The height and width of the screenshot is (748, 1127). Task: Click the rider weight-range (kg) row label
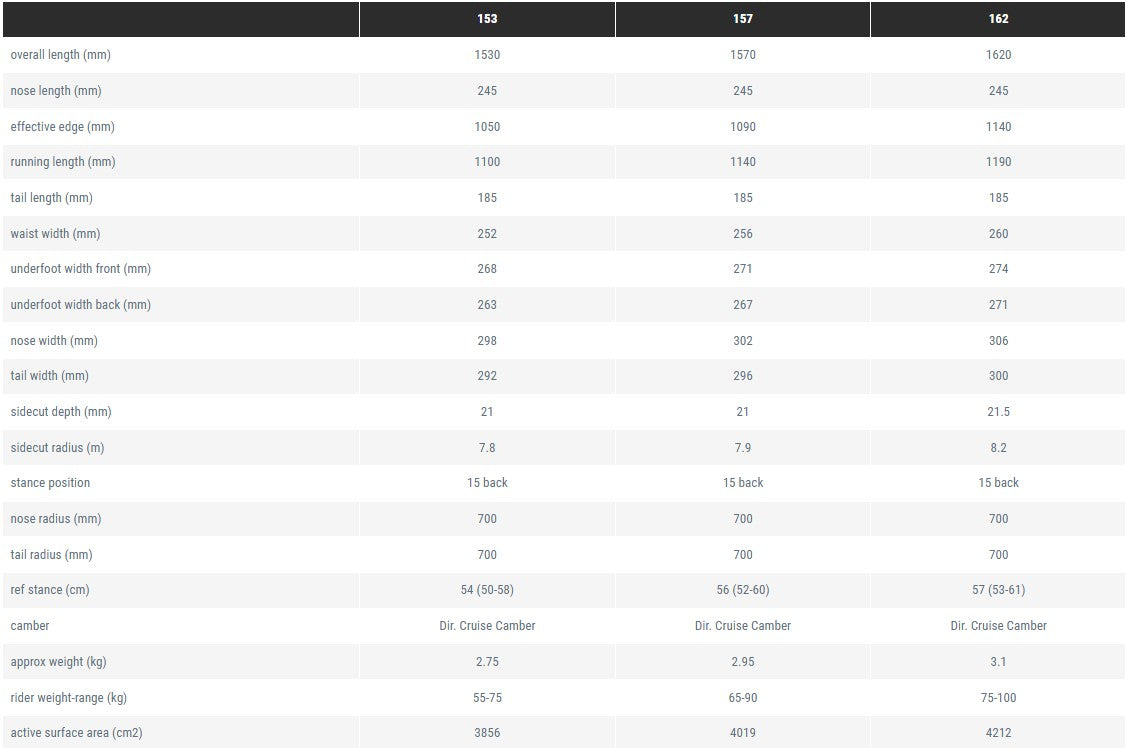pos(69,698)
